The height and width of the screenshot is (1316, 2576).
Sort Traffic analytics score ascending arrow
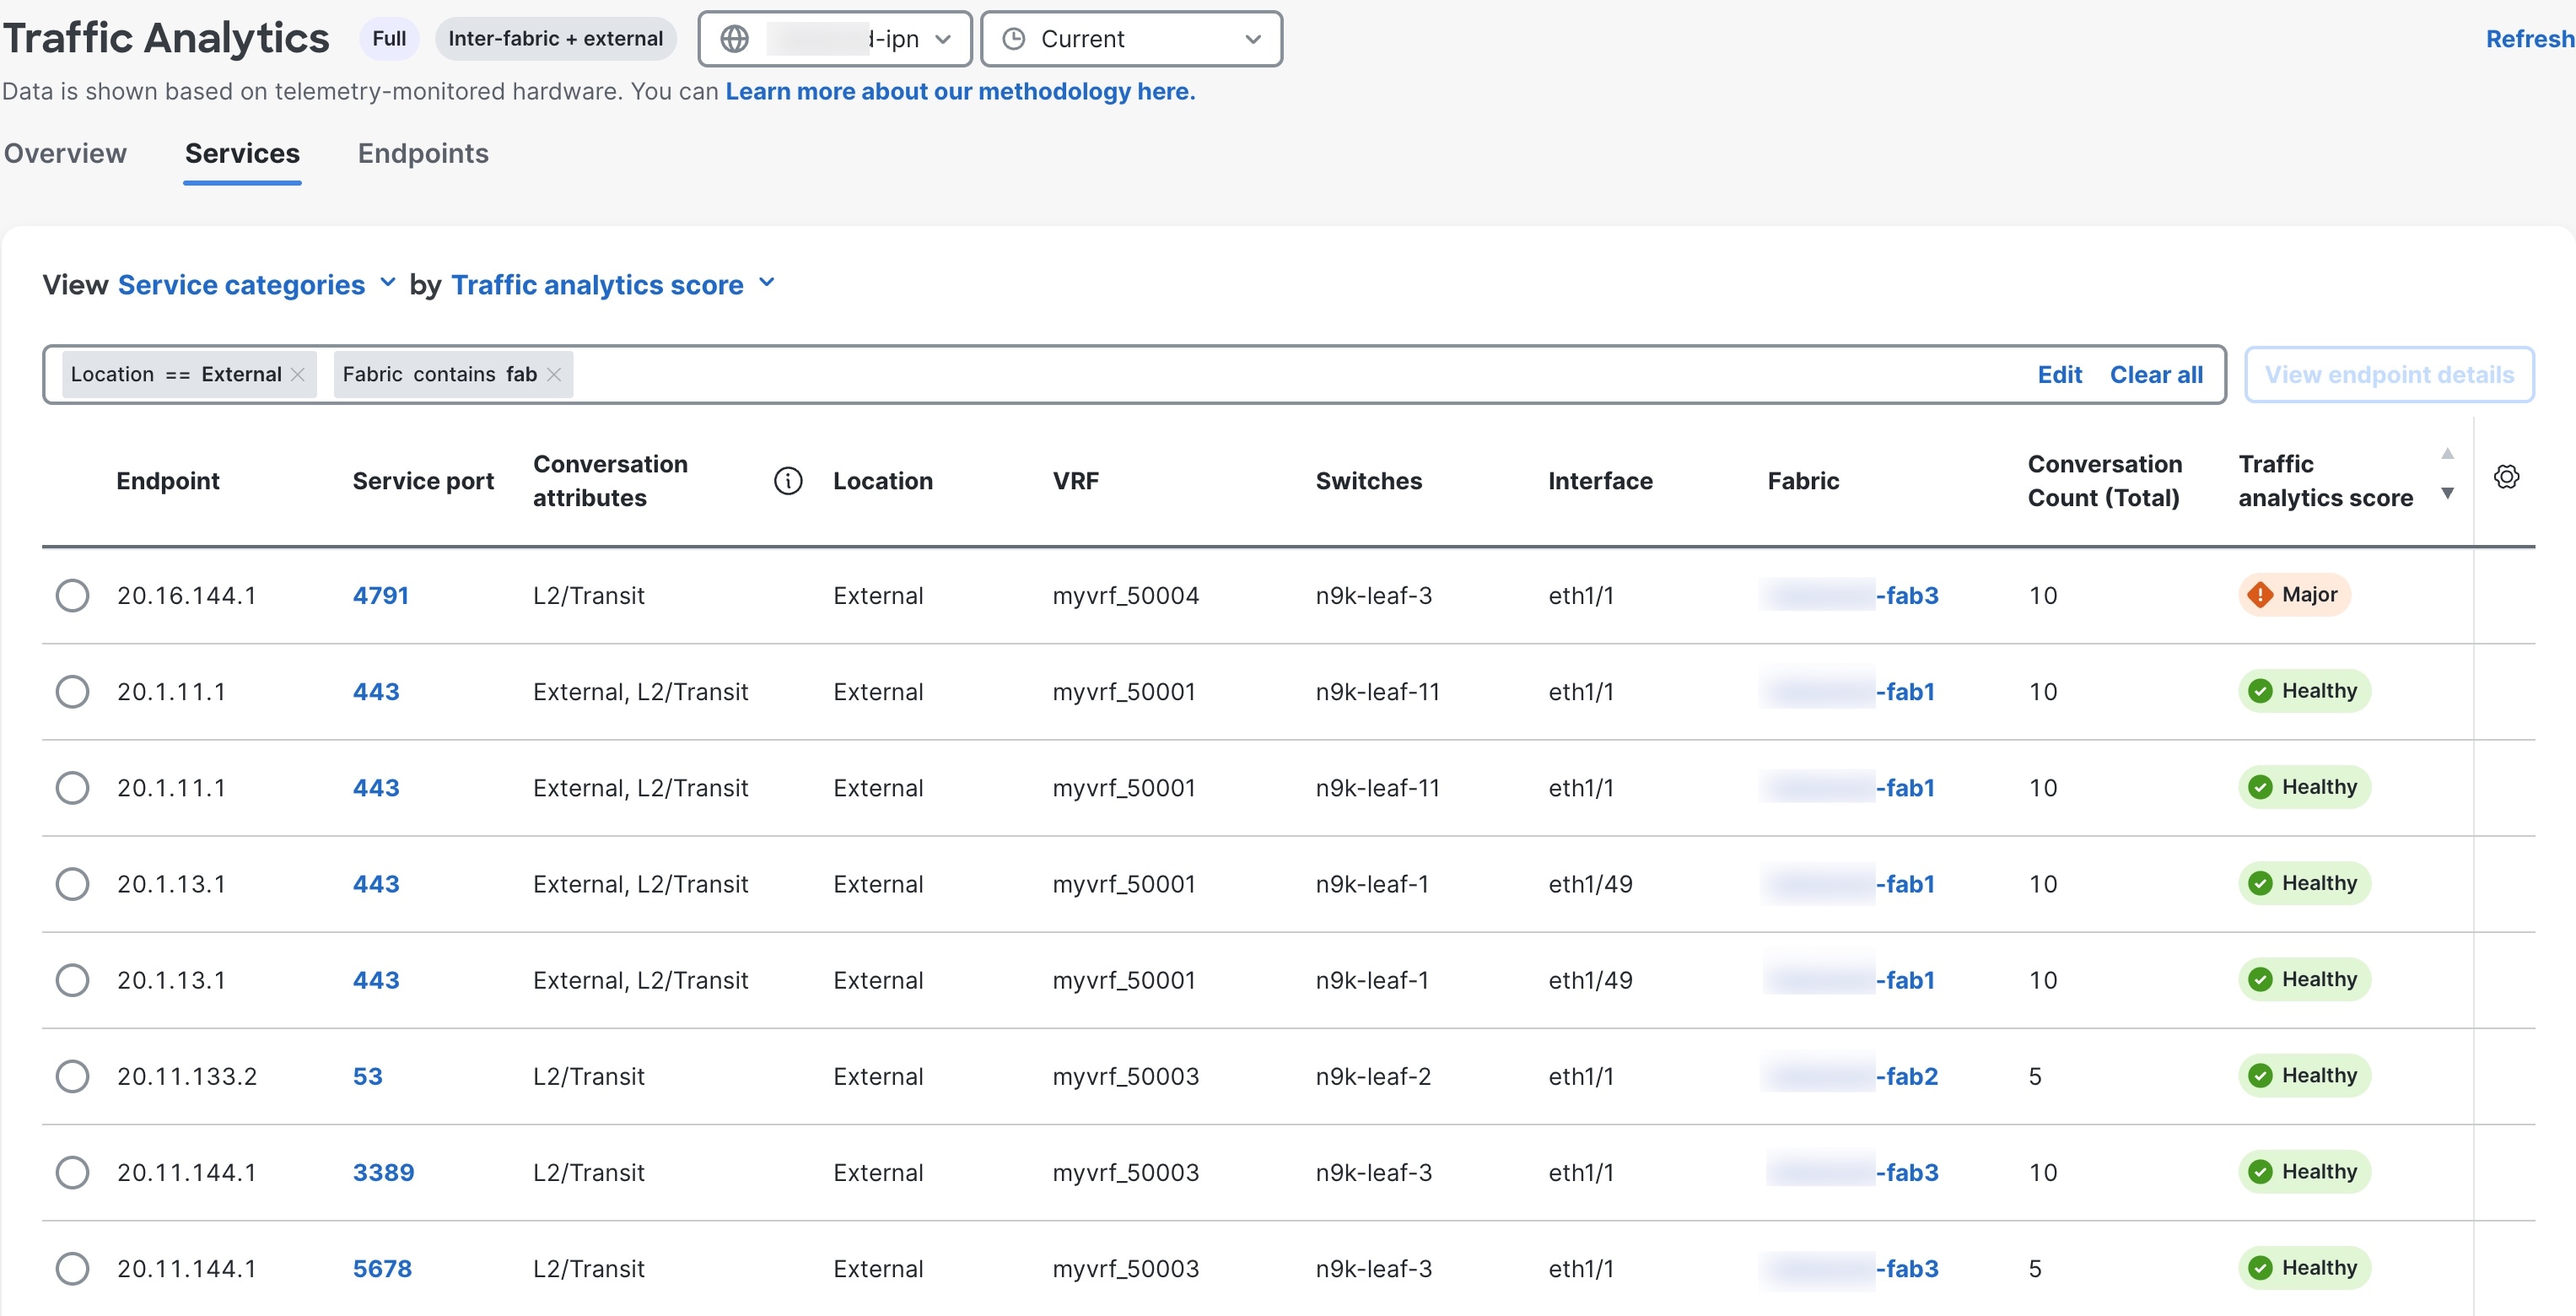[2447, 454]
